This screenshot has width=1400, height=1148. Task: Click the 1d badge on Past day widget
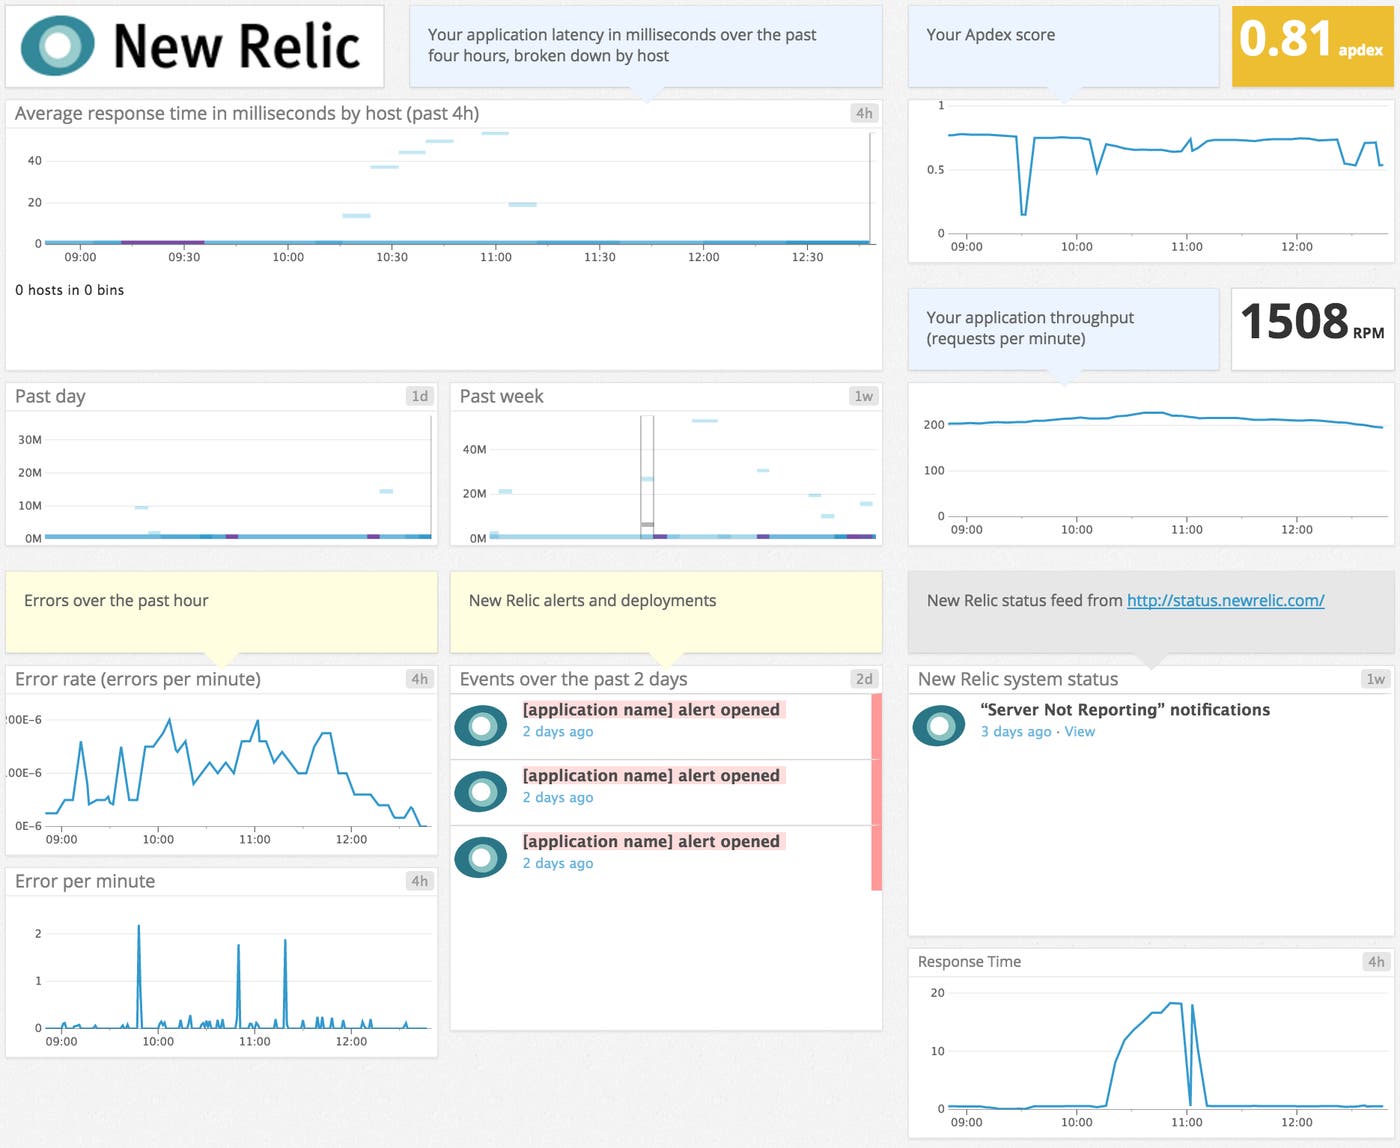(420, 396)
